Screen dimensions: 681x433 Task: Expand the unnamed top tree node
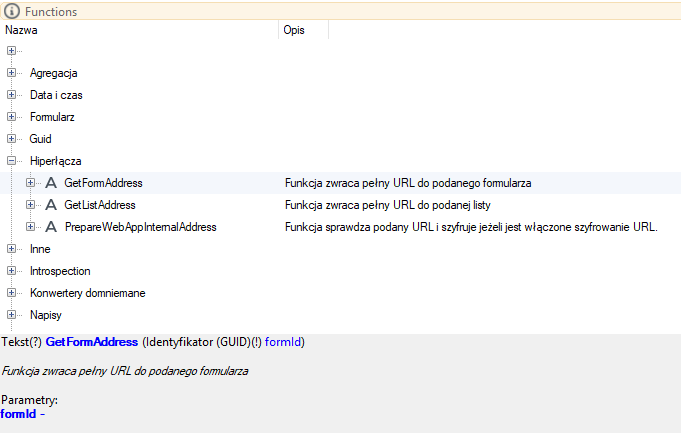pyautogui.click(x=11, y=51)
